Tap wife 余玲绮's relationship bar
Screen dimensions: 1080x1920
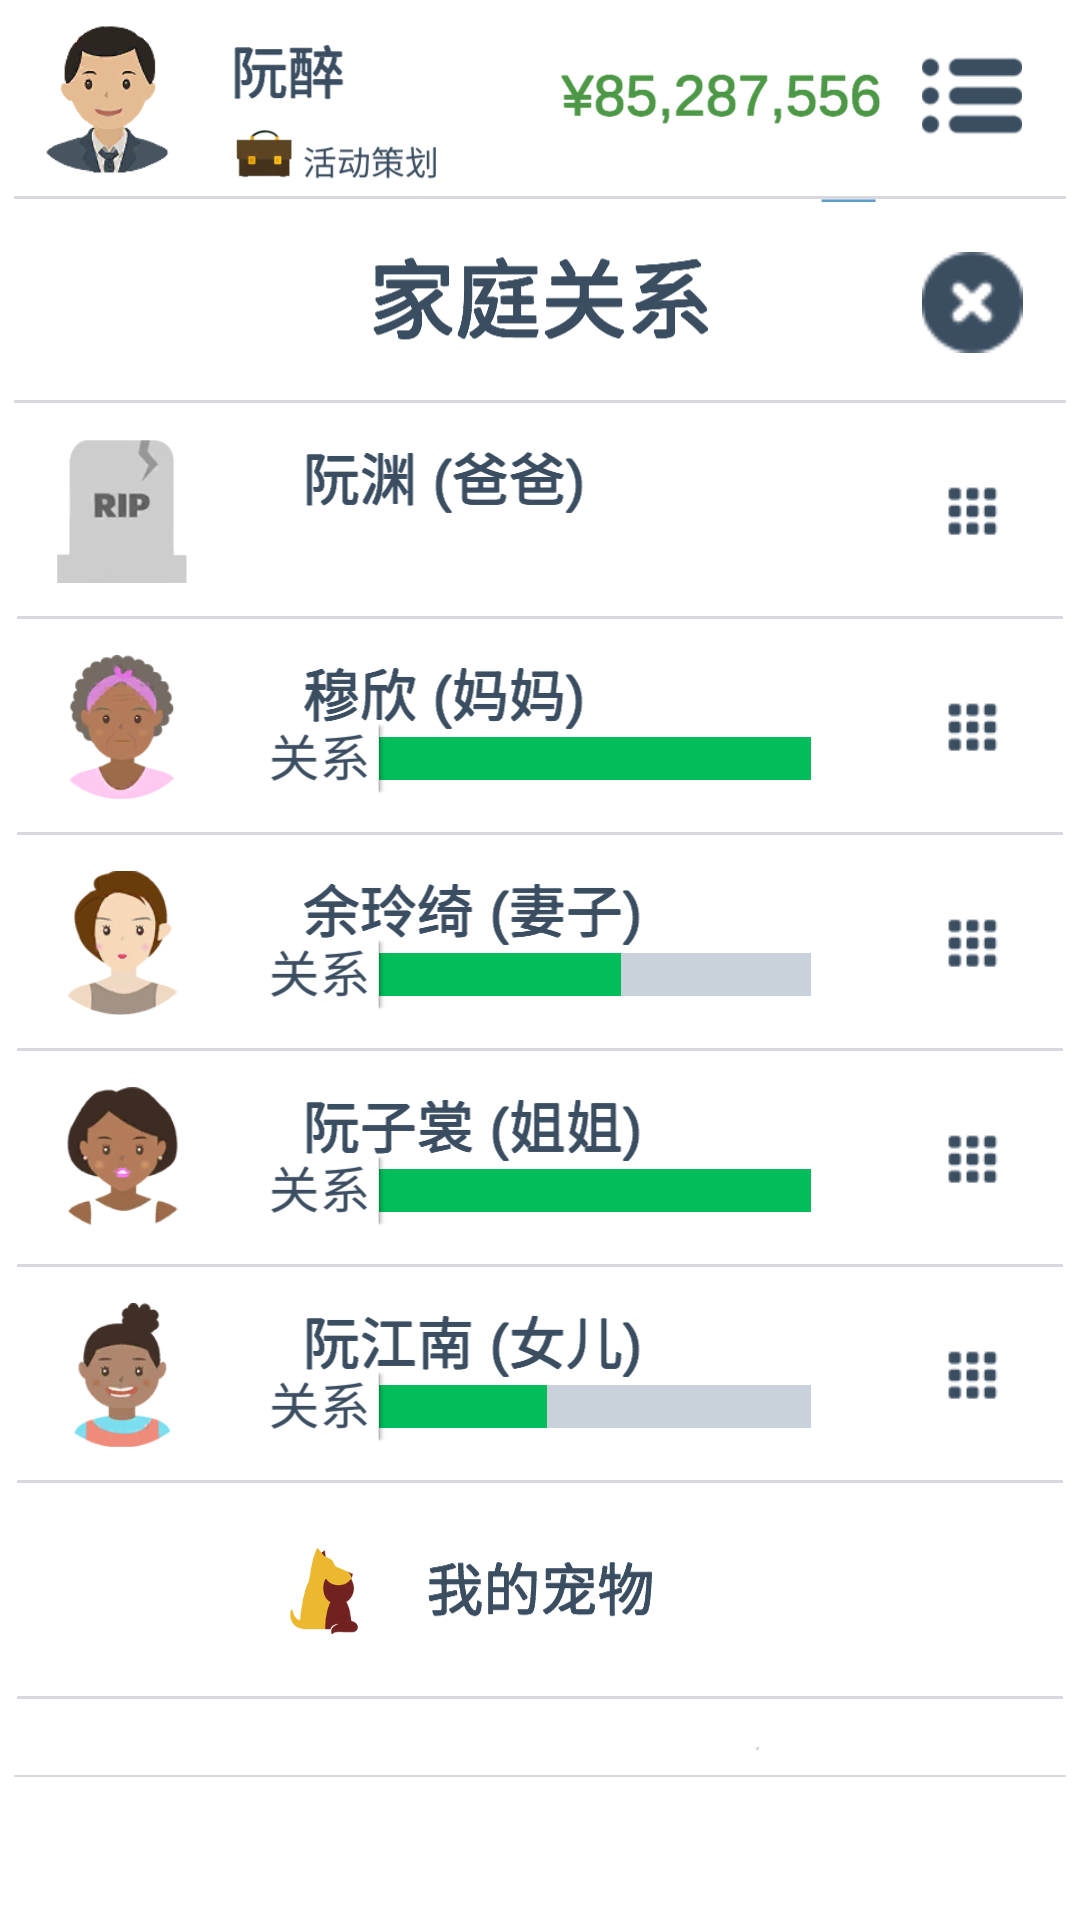(x=595, y=975)
